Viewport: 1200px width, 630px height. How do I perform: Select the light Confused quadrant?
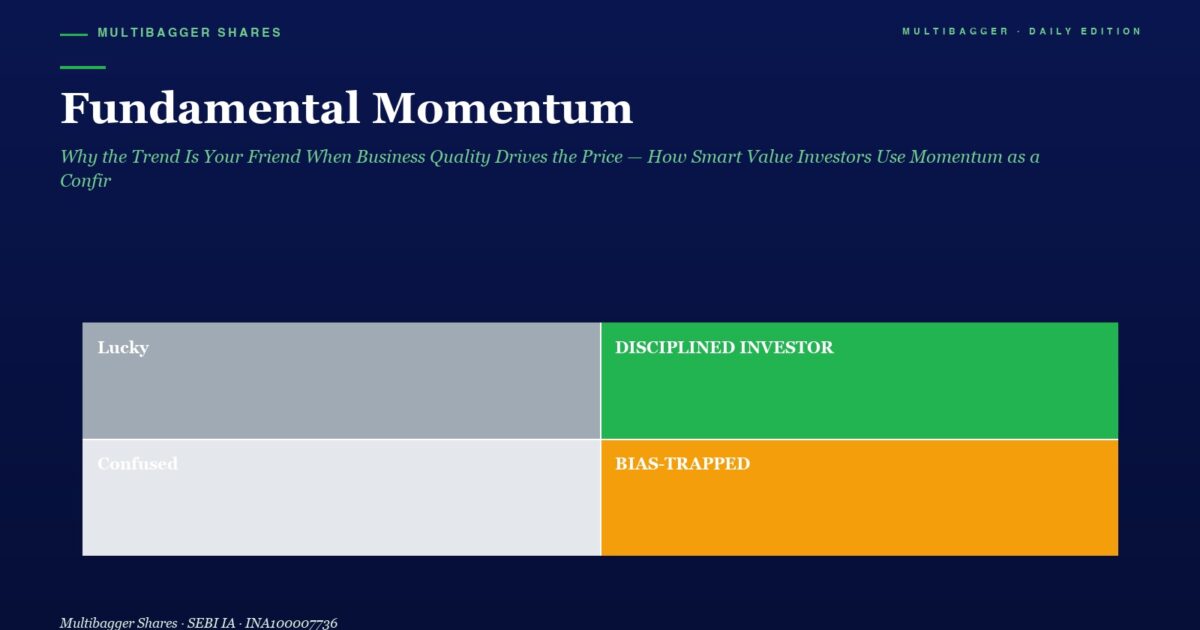pyautogui.click(x=341, y=497)
